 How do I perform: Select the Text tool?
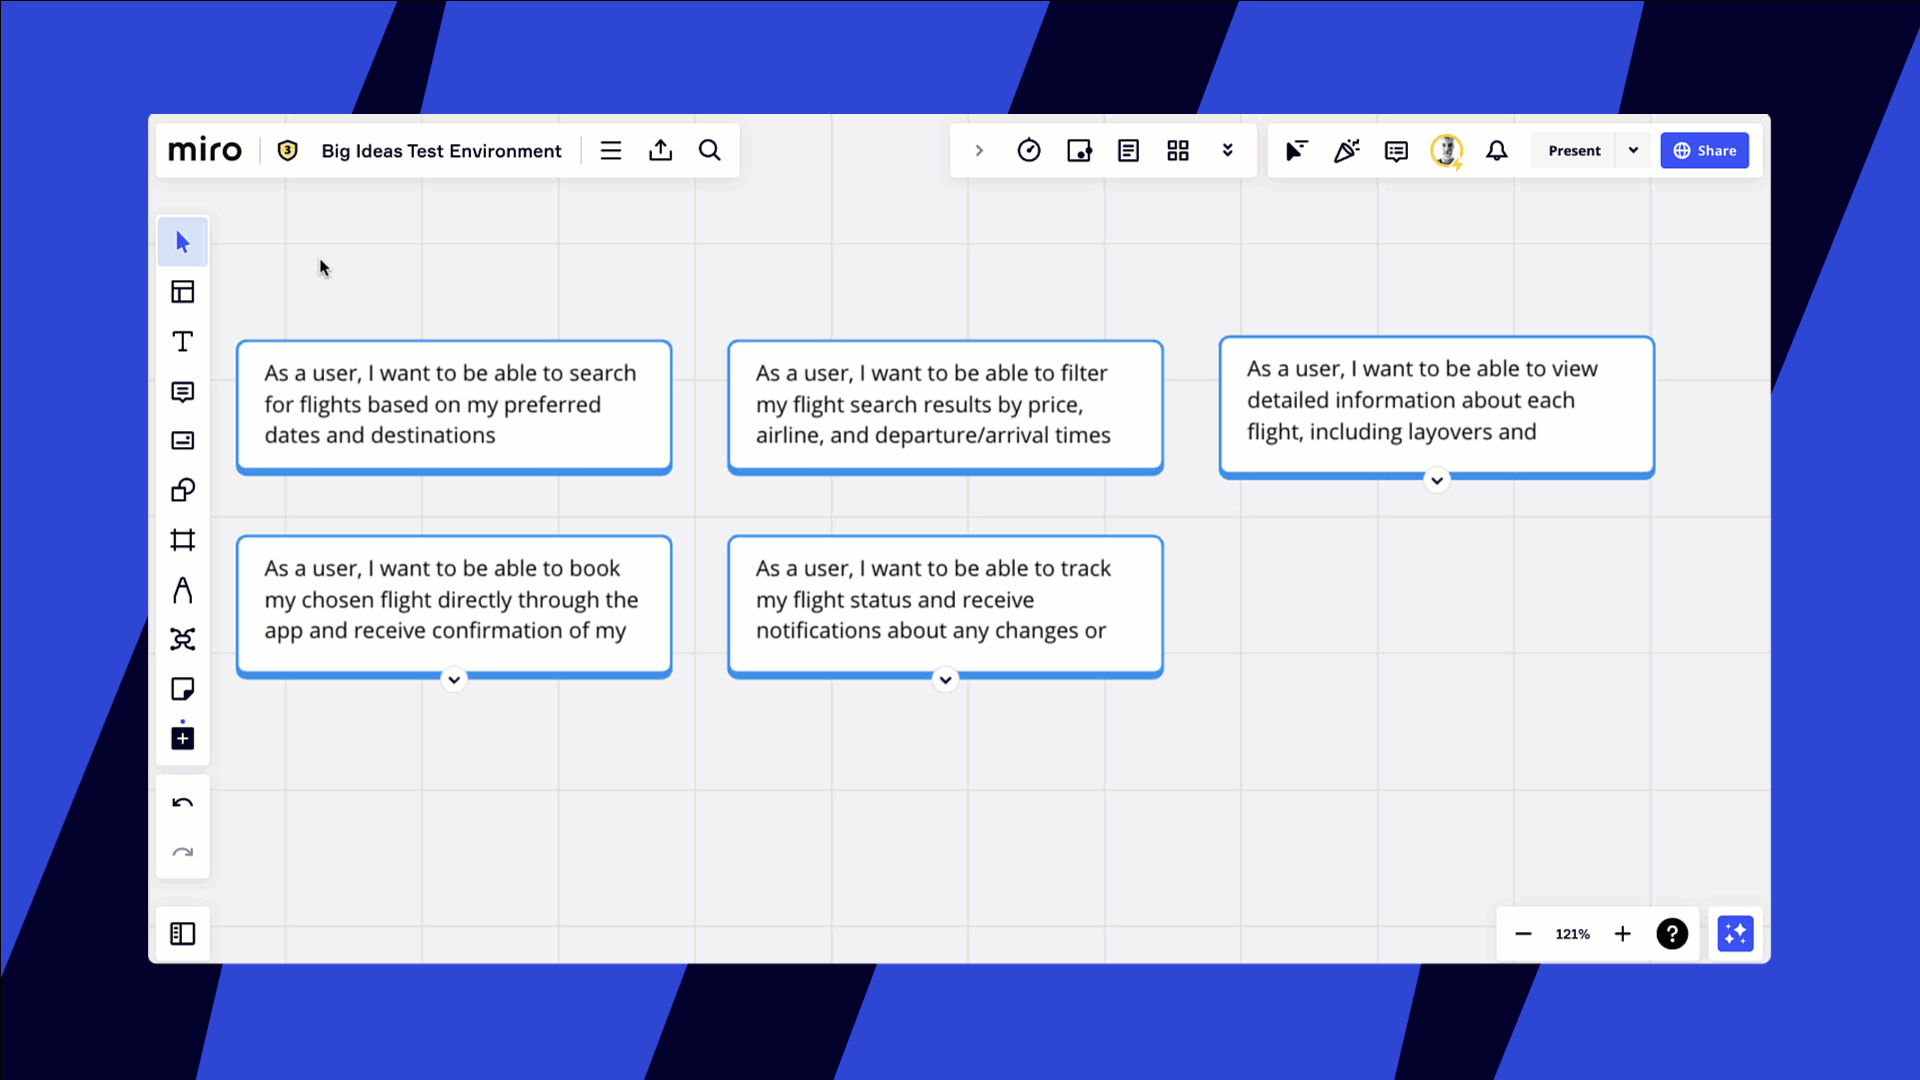point(183,341)
